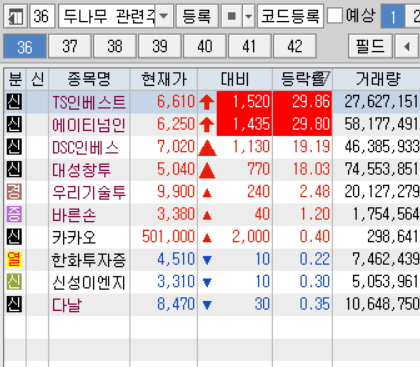Viewport: 420px width, 367px height.
Task: Select stock name 한화투자증
Action: tap(89, 260)
